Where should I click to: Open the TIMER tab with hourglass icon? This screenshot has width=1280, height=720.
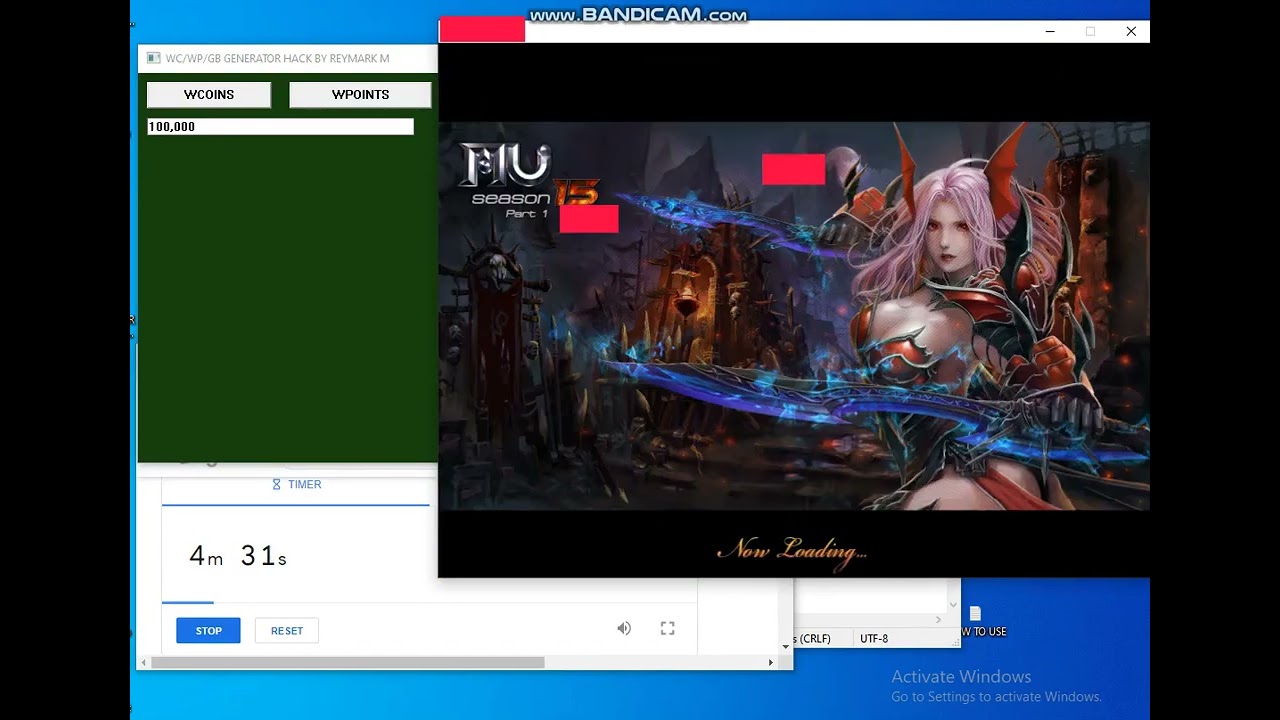[x=296, y=484]
